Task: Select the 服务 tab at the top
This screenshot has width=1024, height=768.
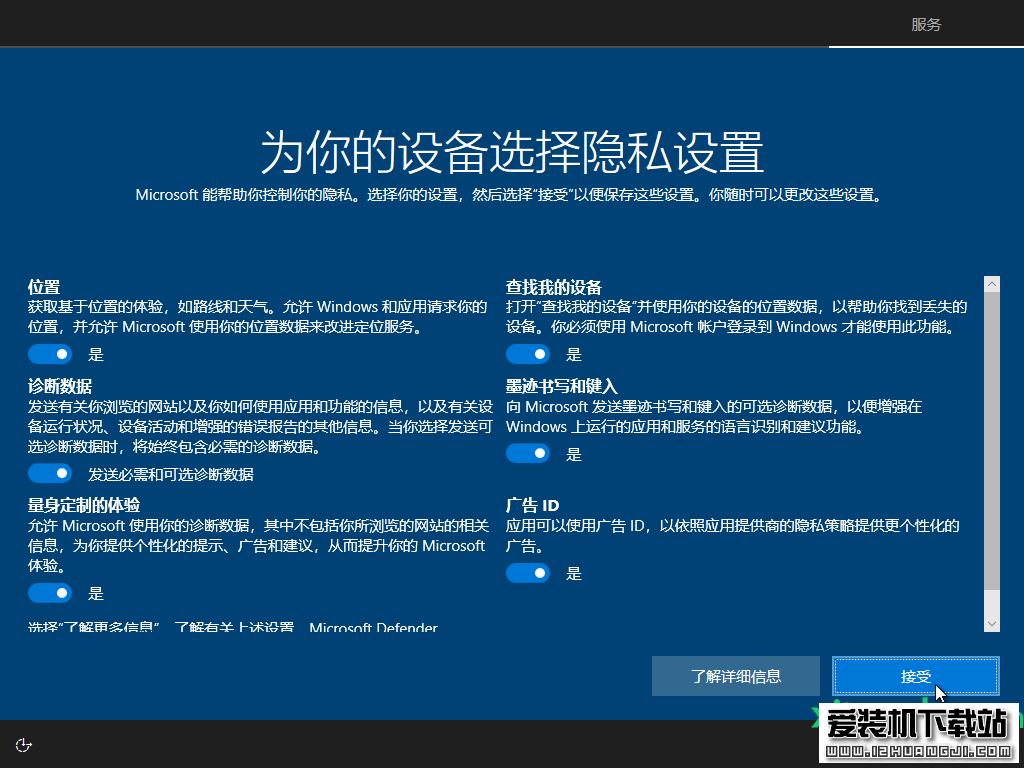Action: point(926,25)
